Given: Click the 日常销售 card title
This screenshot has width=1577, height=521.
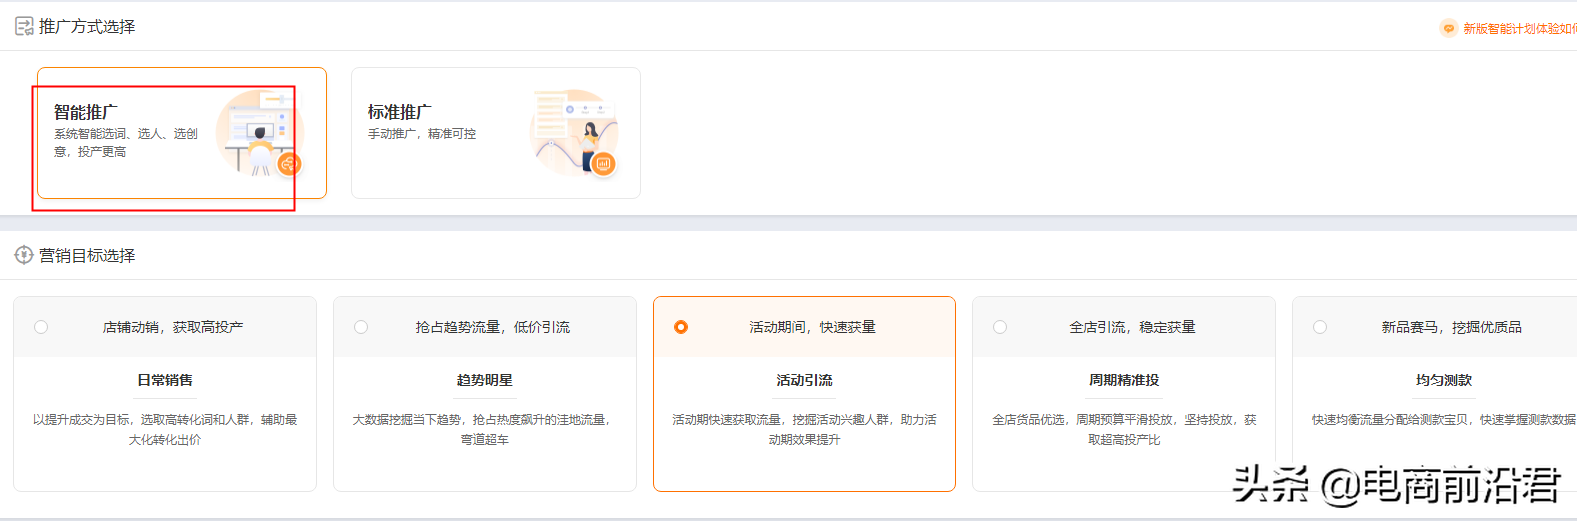Looking at the screenshot, I should point(165,380).
